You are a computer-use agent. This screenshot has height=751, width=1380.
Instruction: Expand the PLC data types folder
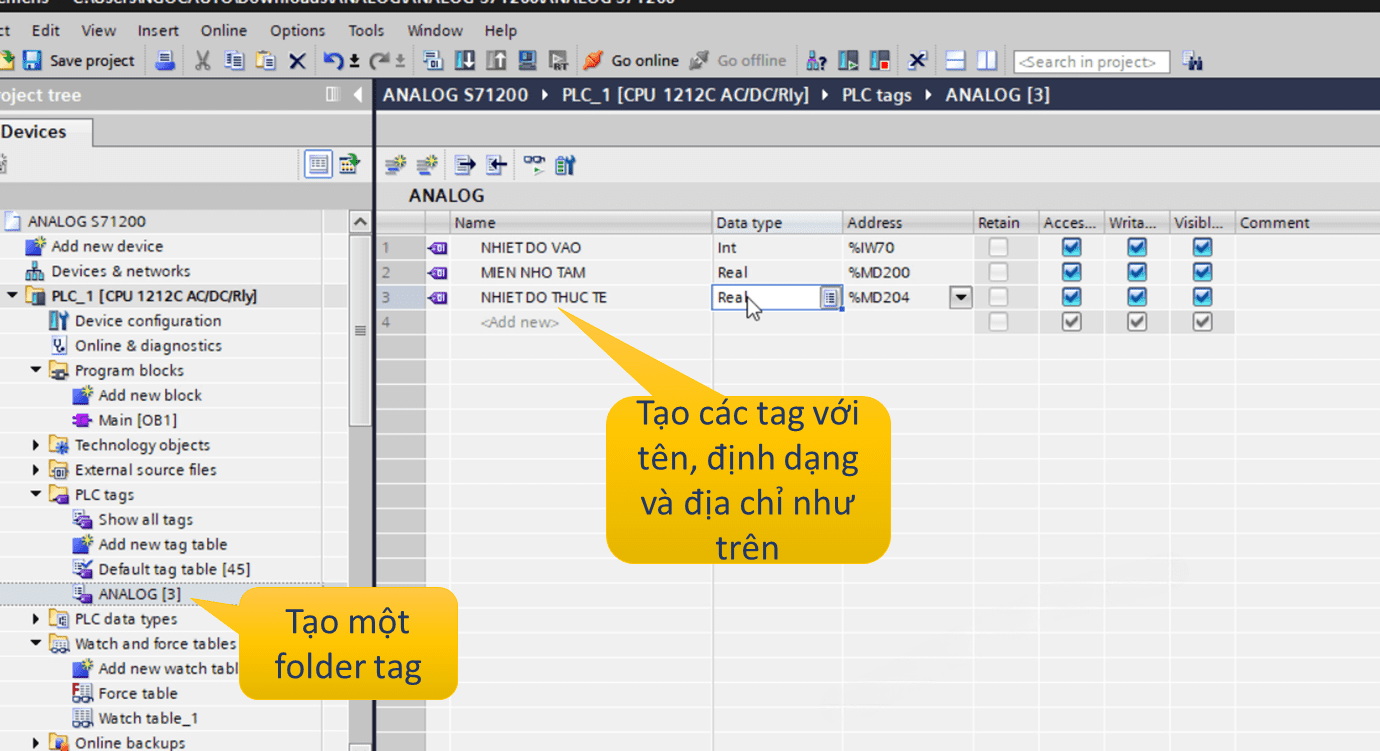point(36,619)
